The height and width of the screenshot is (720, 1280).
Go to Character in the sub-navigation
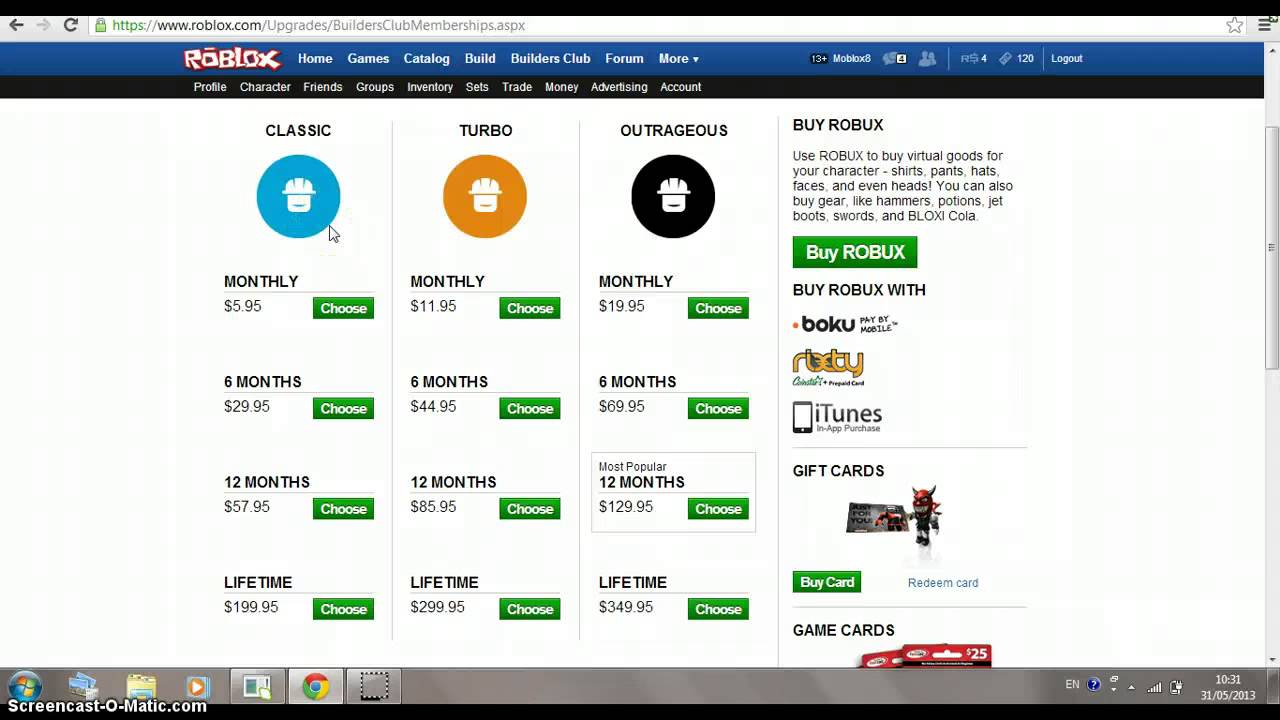click(x=265, y=87)
